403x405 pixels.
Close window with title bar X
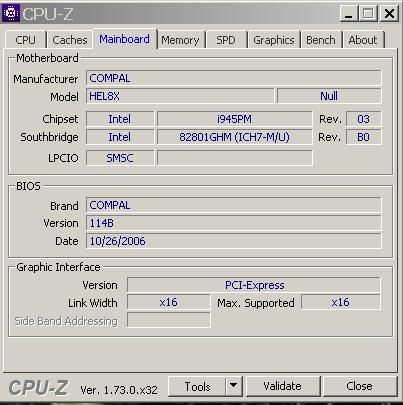point(389,14)
